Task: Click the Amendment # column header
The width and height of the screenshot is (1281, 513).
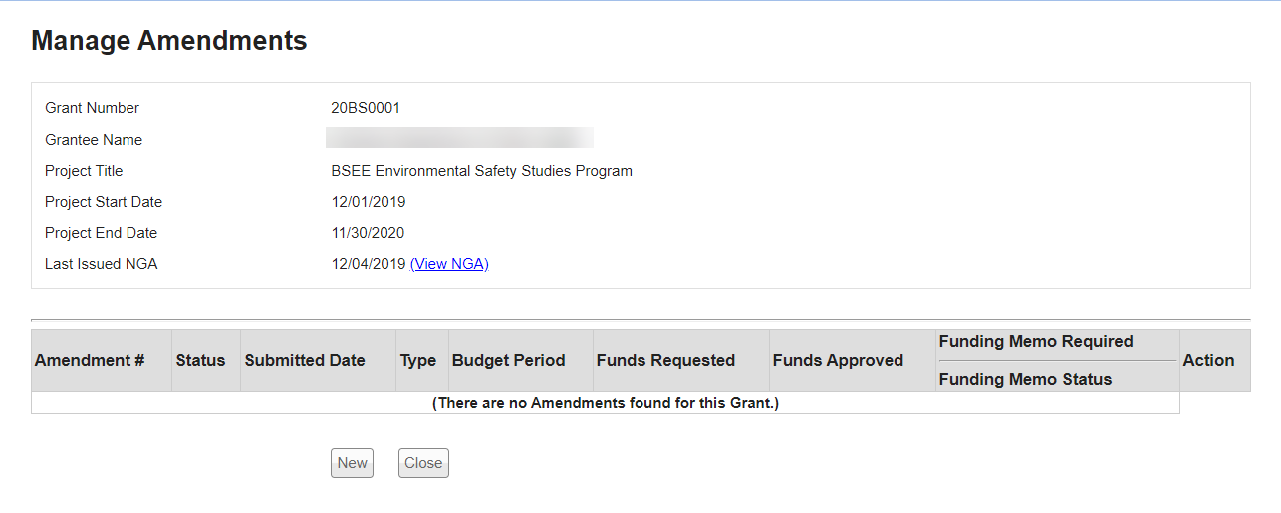Action: coord(90,360)
